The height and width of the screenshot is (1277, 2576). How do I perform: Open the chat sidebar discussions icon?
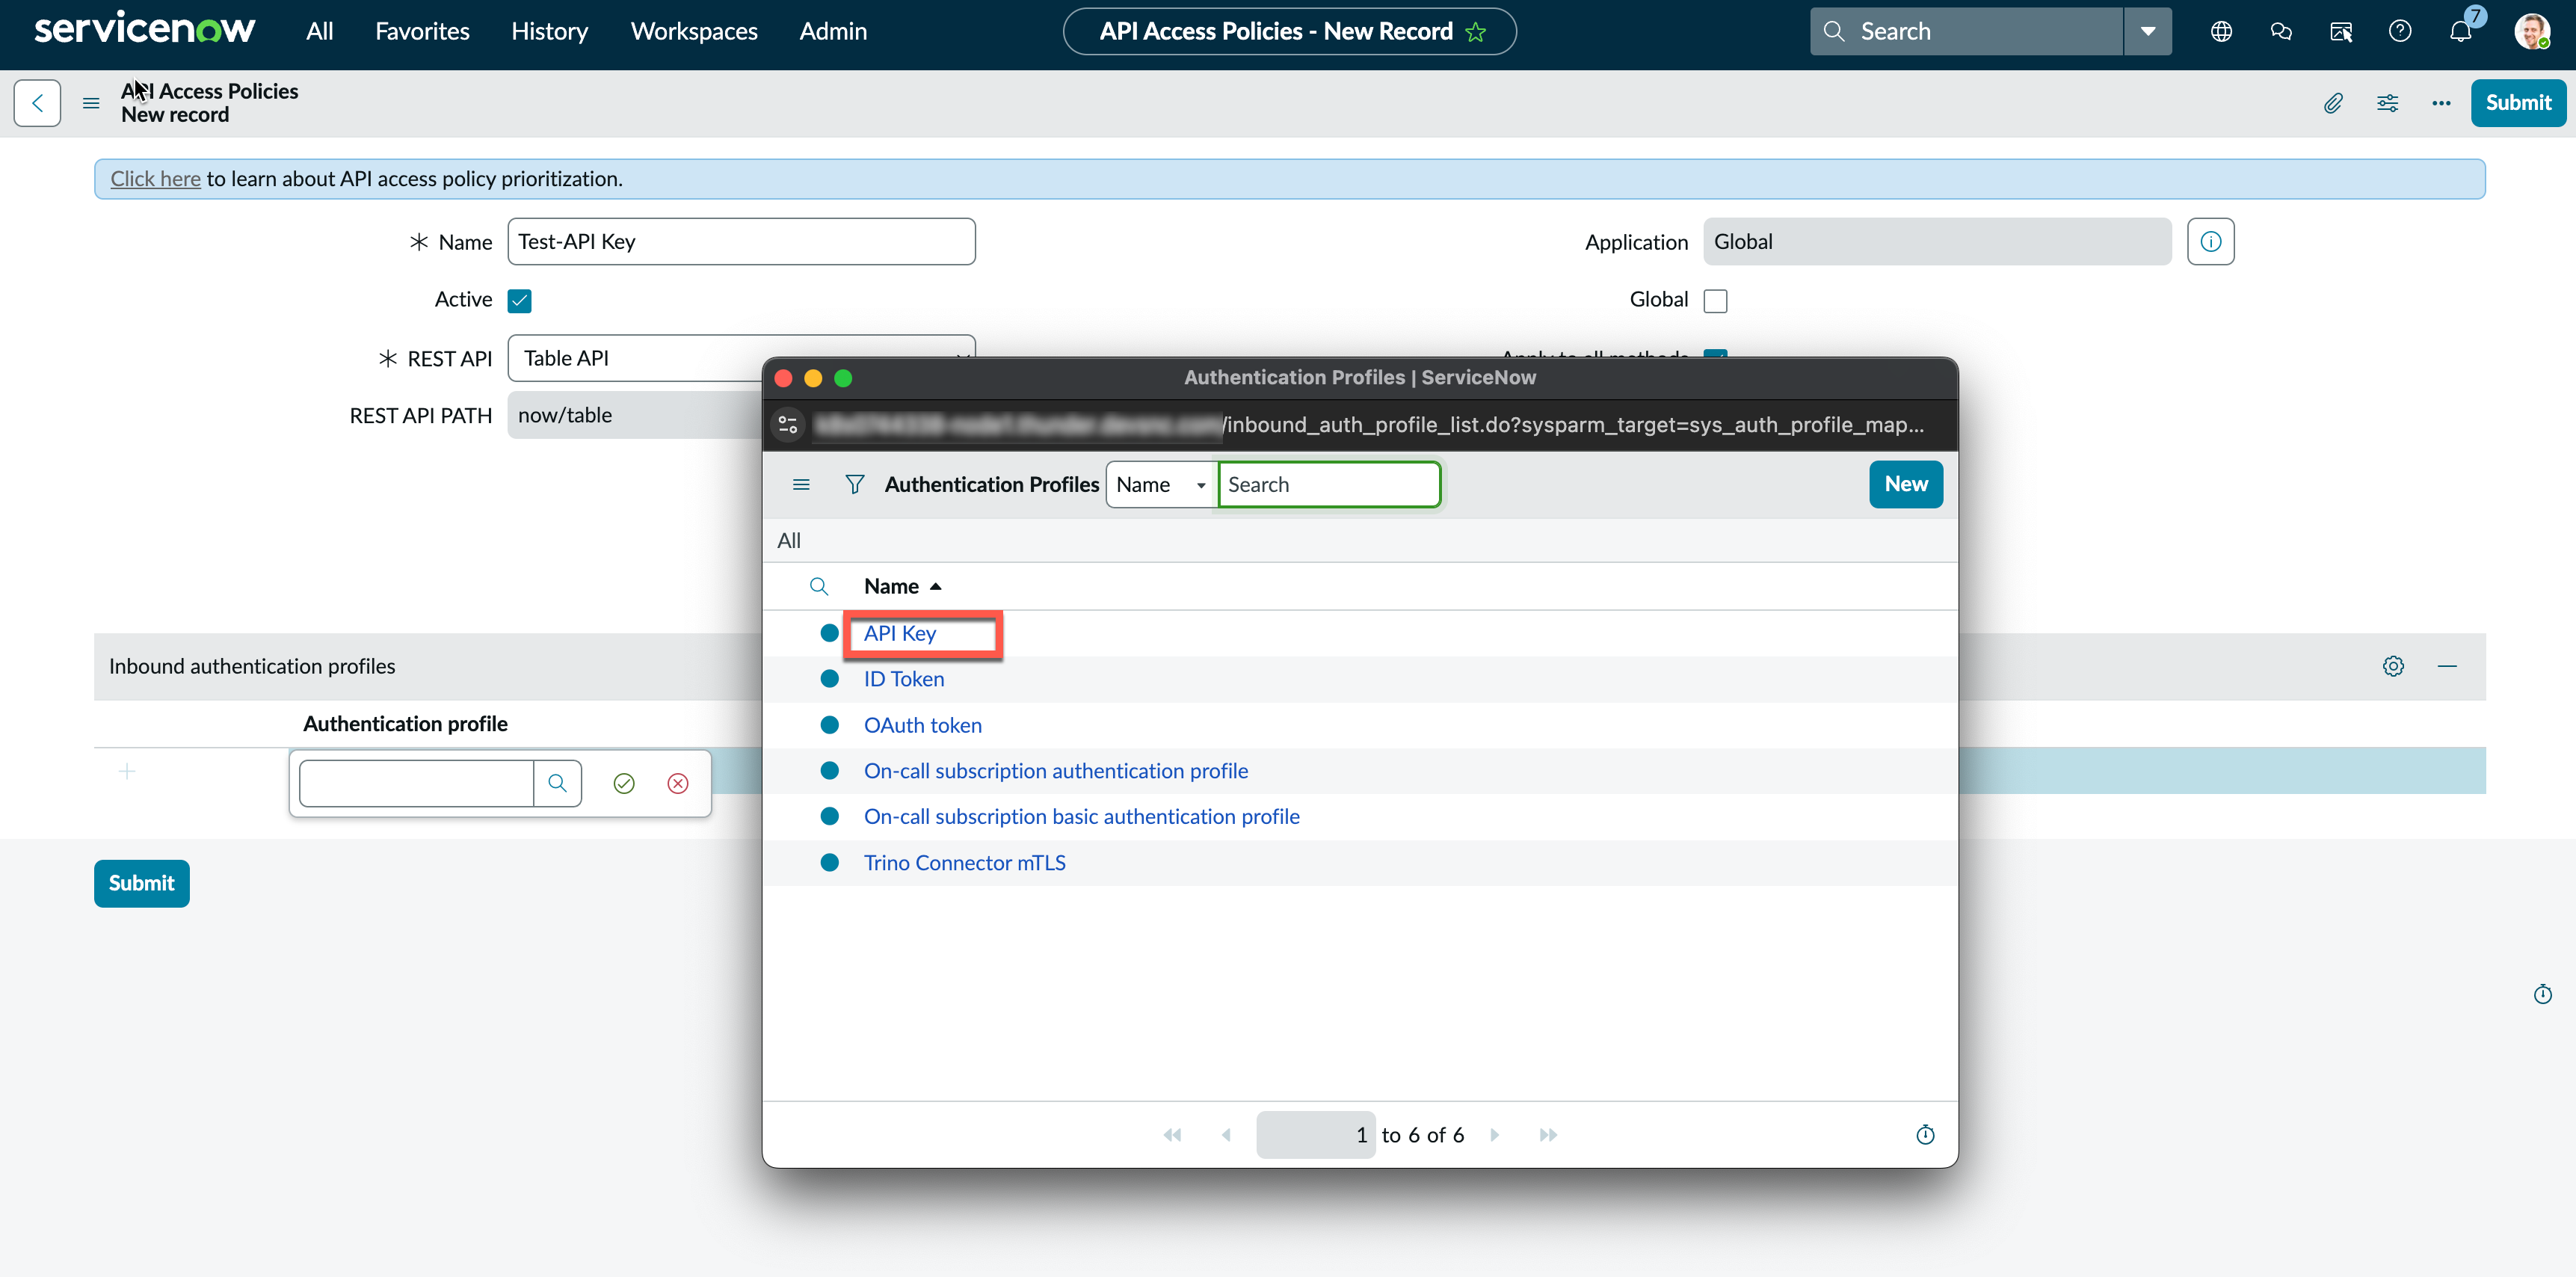click(2281, 31)
